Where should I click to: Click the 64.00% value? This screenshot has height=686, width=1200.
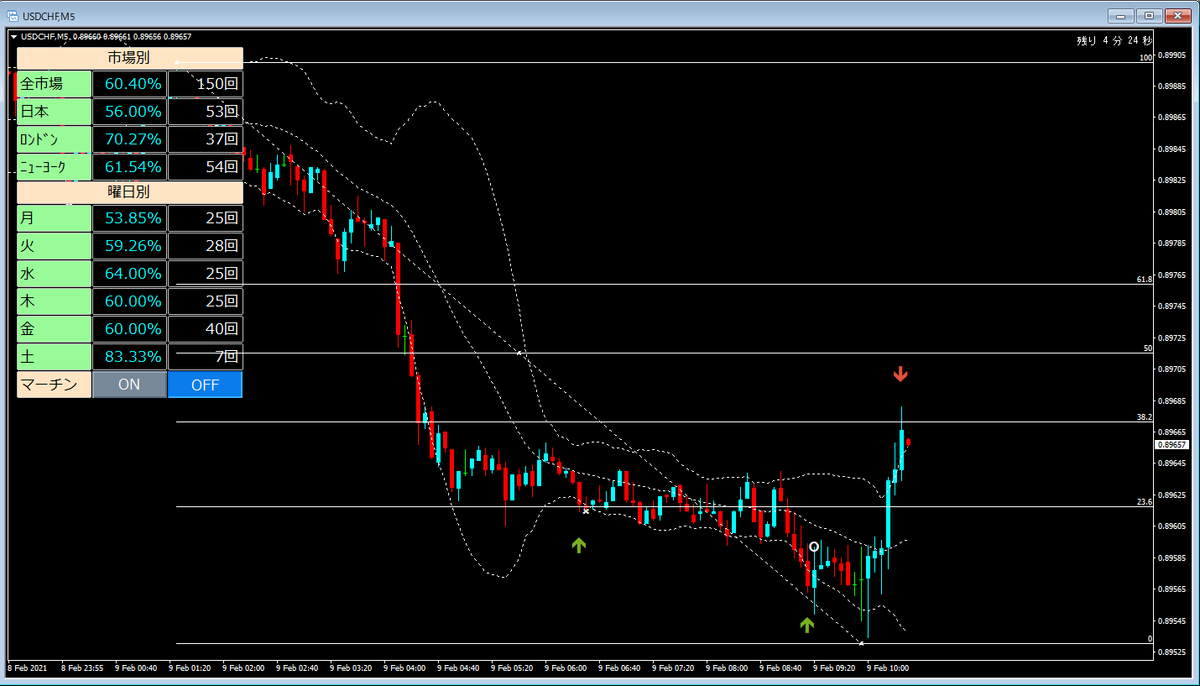coord(129,273)
